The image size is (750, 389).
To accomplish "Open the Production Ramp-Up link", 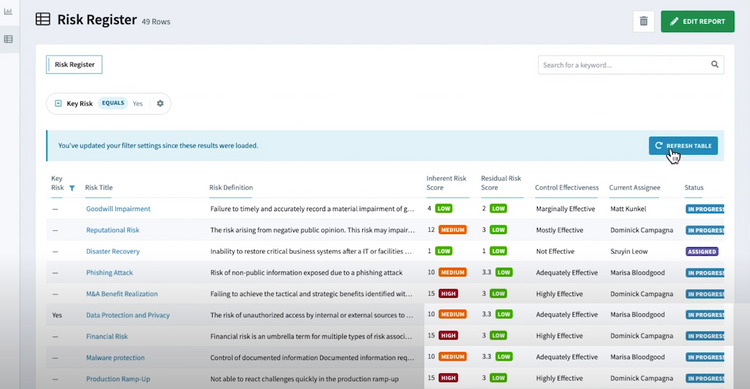I will (118, 379).
